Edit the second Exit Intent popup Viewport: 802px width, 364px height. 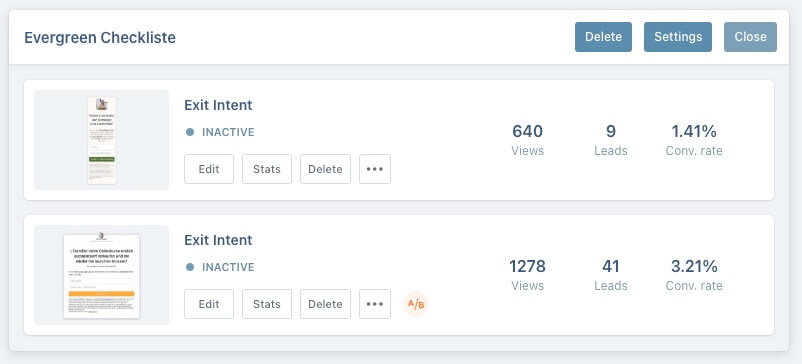pyautogui.click(x=209, y=304)
